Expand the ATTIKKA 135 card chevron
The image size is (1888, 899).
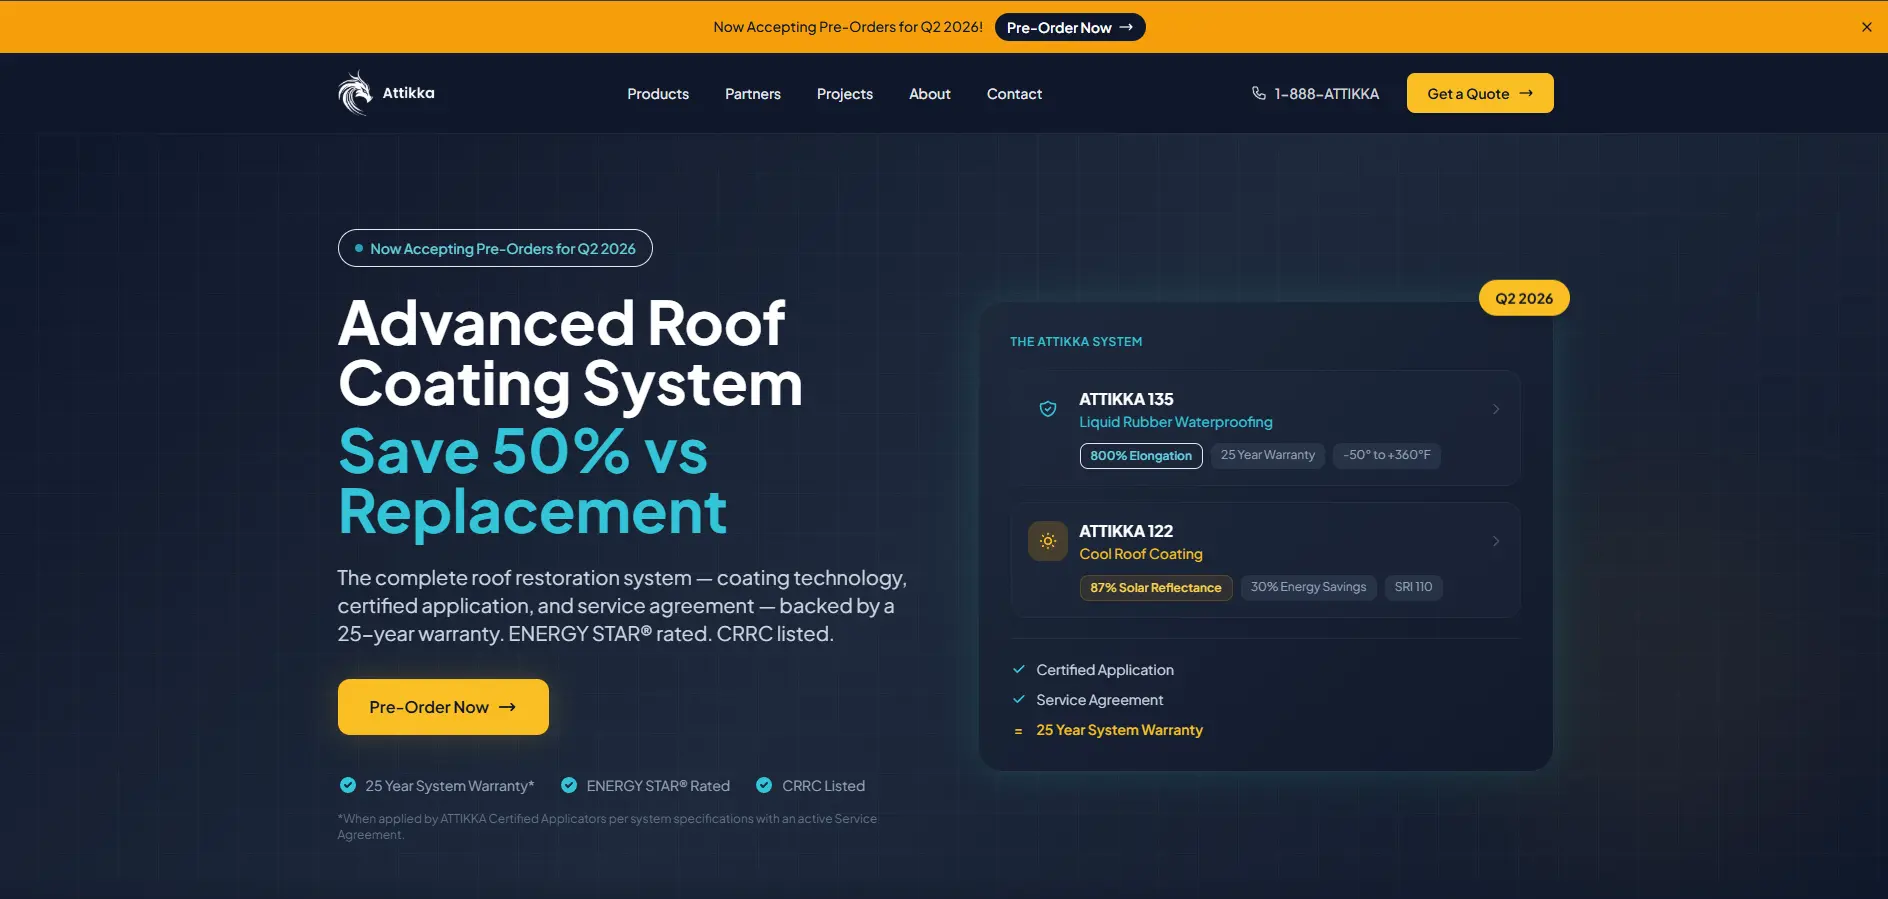[x=1496, y=409]
